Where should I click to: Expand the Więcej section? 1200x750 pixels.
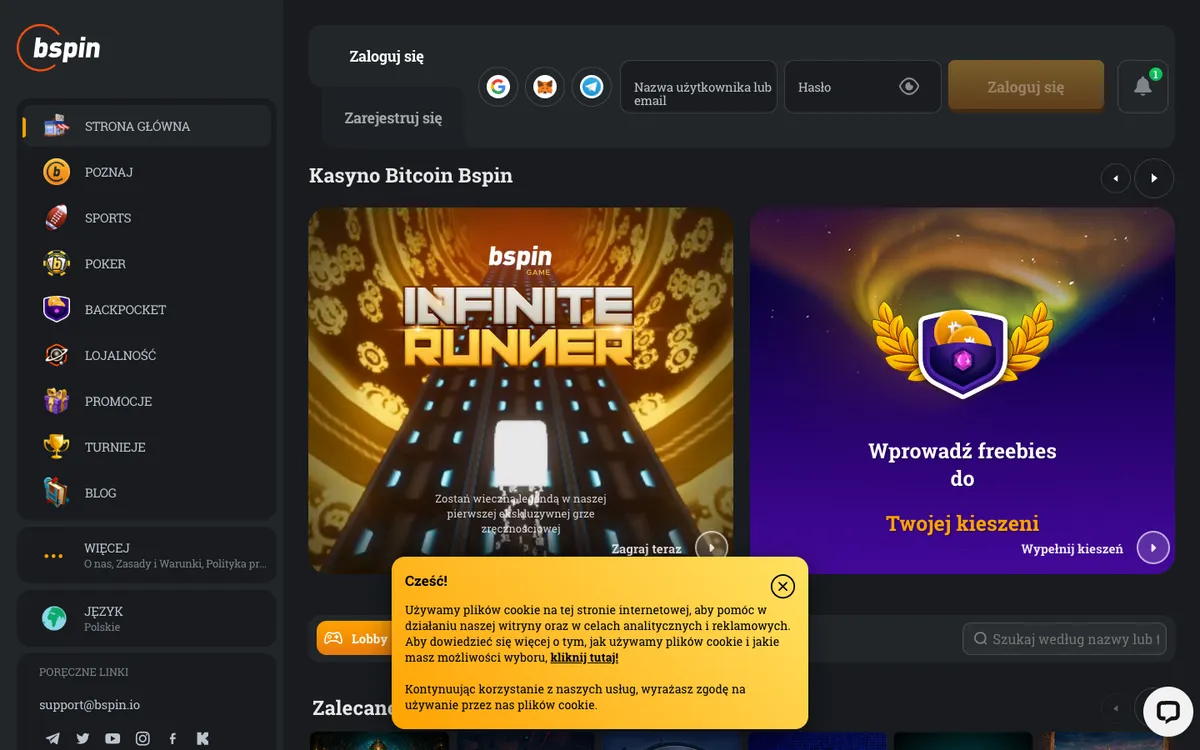pyautogui.click(x=147, y=555)
